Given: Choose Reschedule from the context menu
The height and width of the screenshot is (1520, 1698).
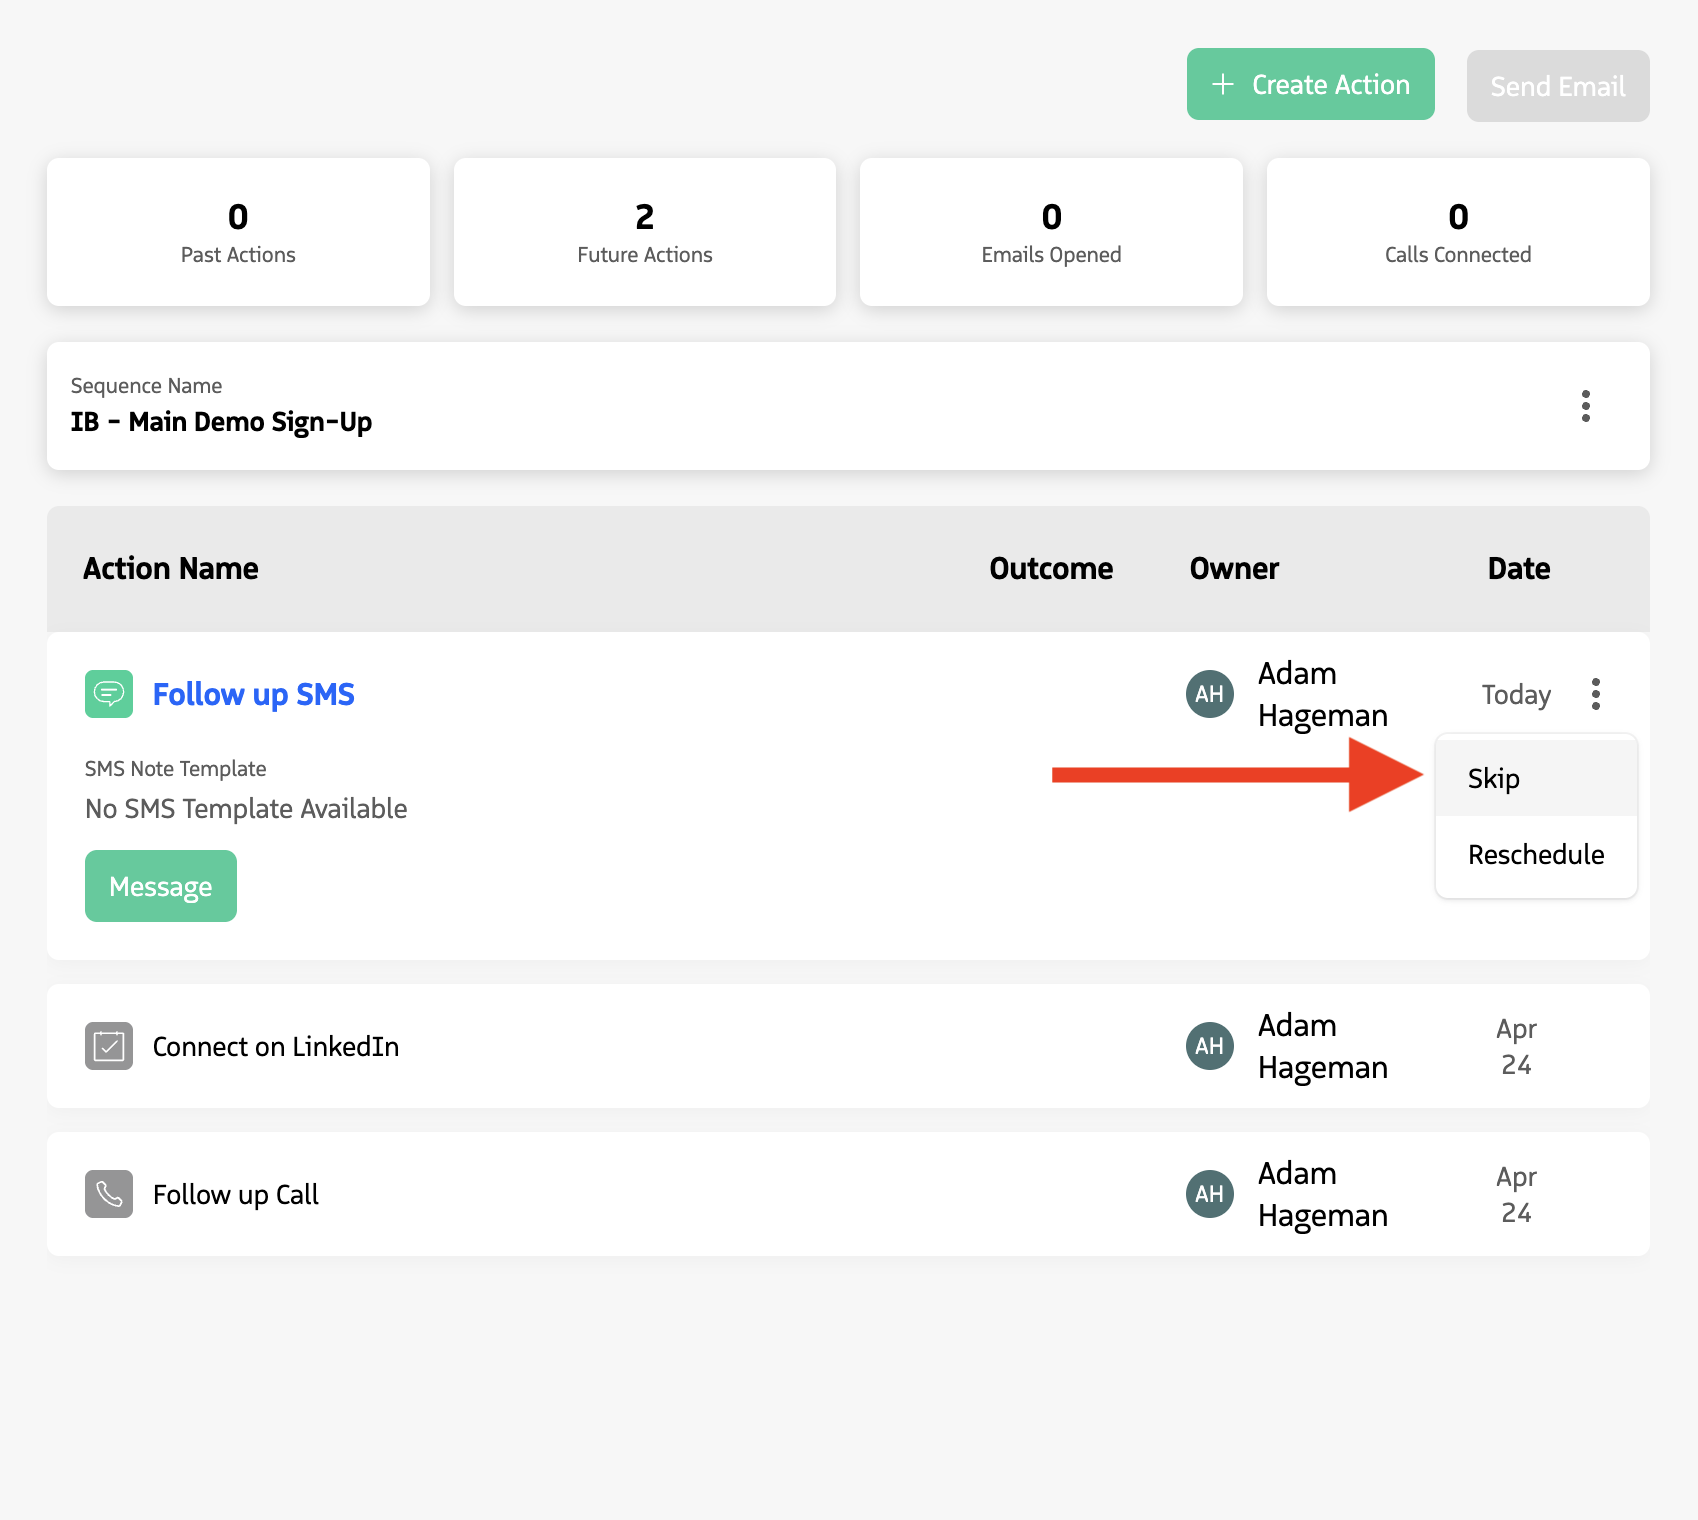Looking at the screenshot, I should 1535,855.
